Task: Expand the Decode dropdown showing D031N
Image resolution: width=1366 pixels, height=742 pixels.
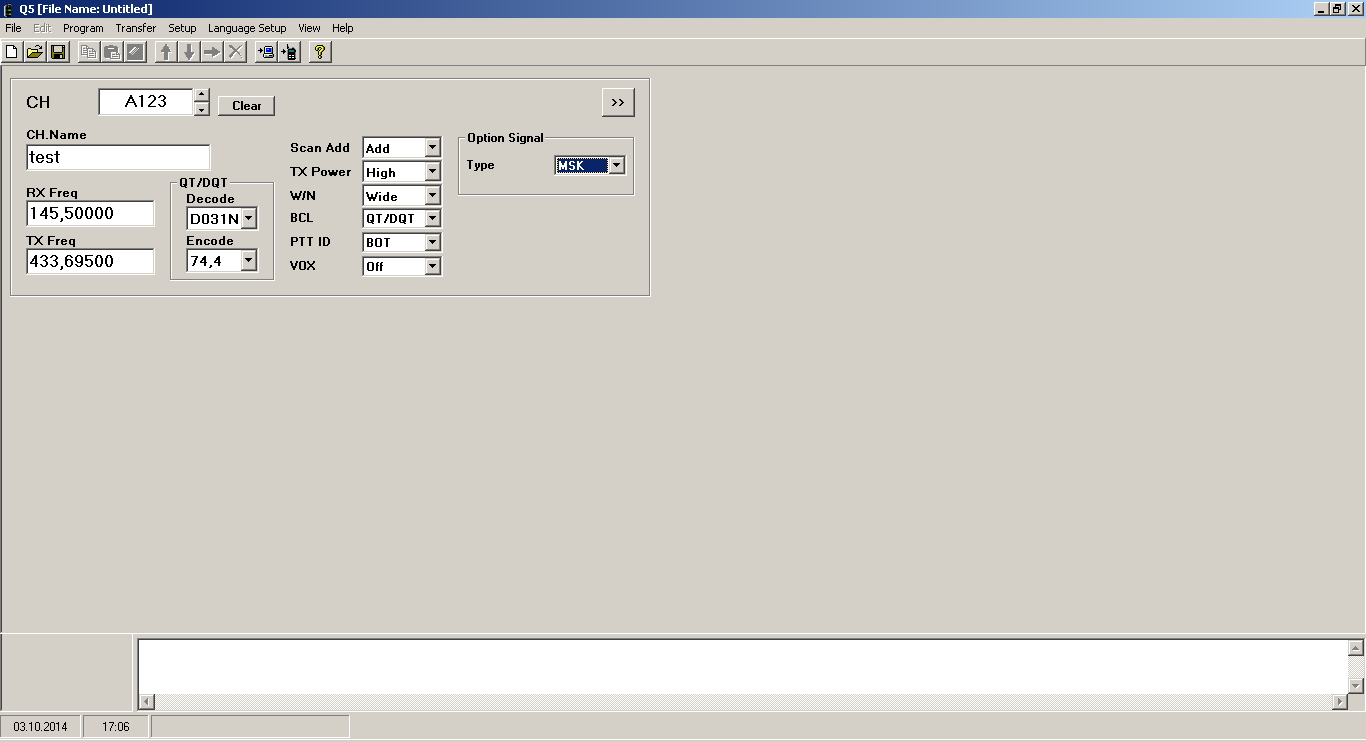Action: (x=249, y=218)
